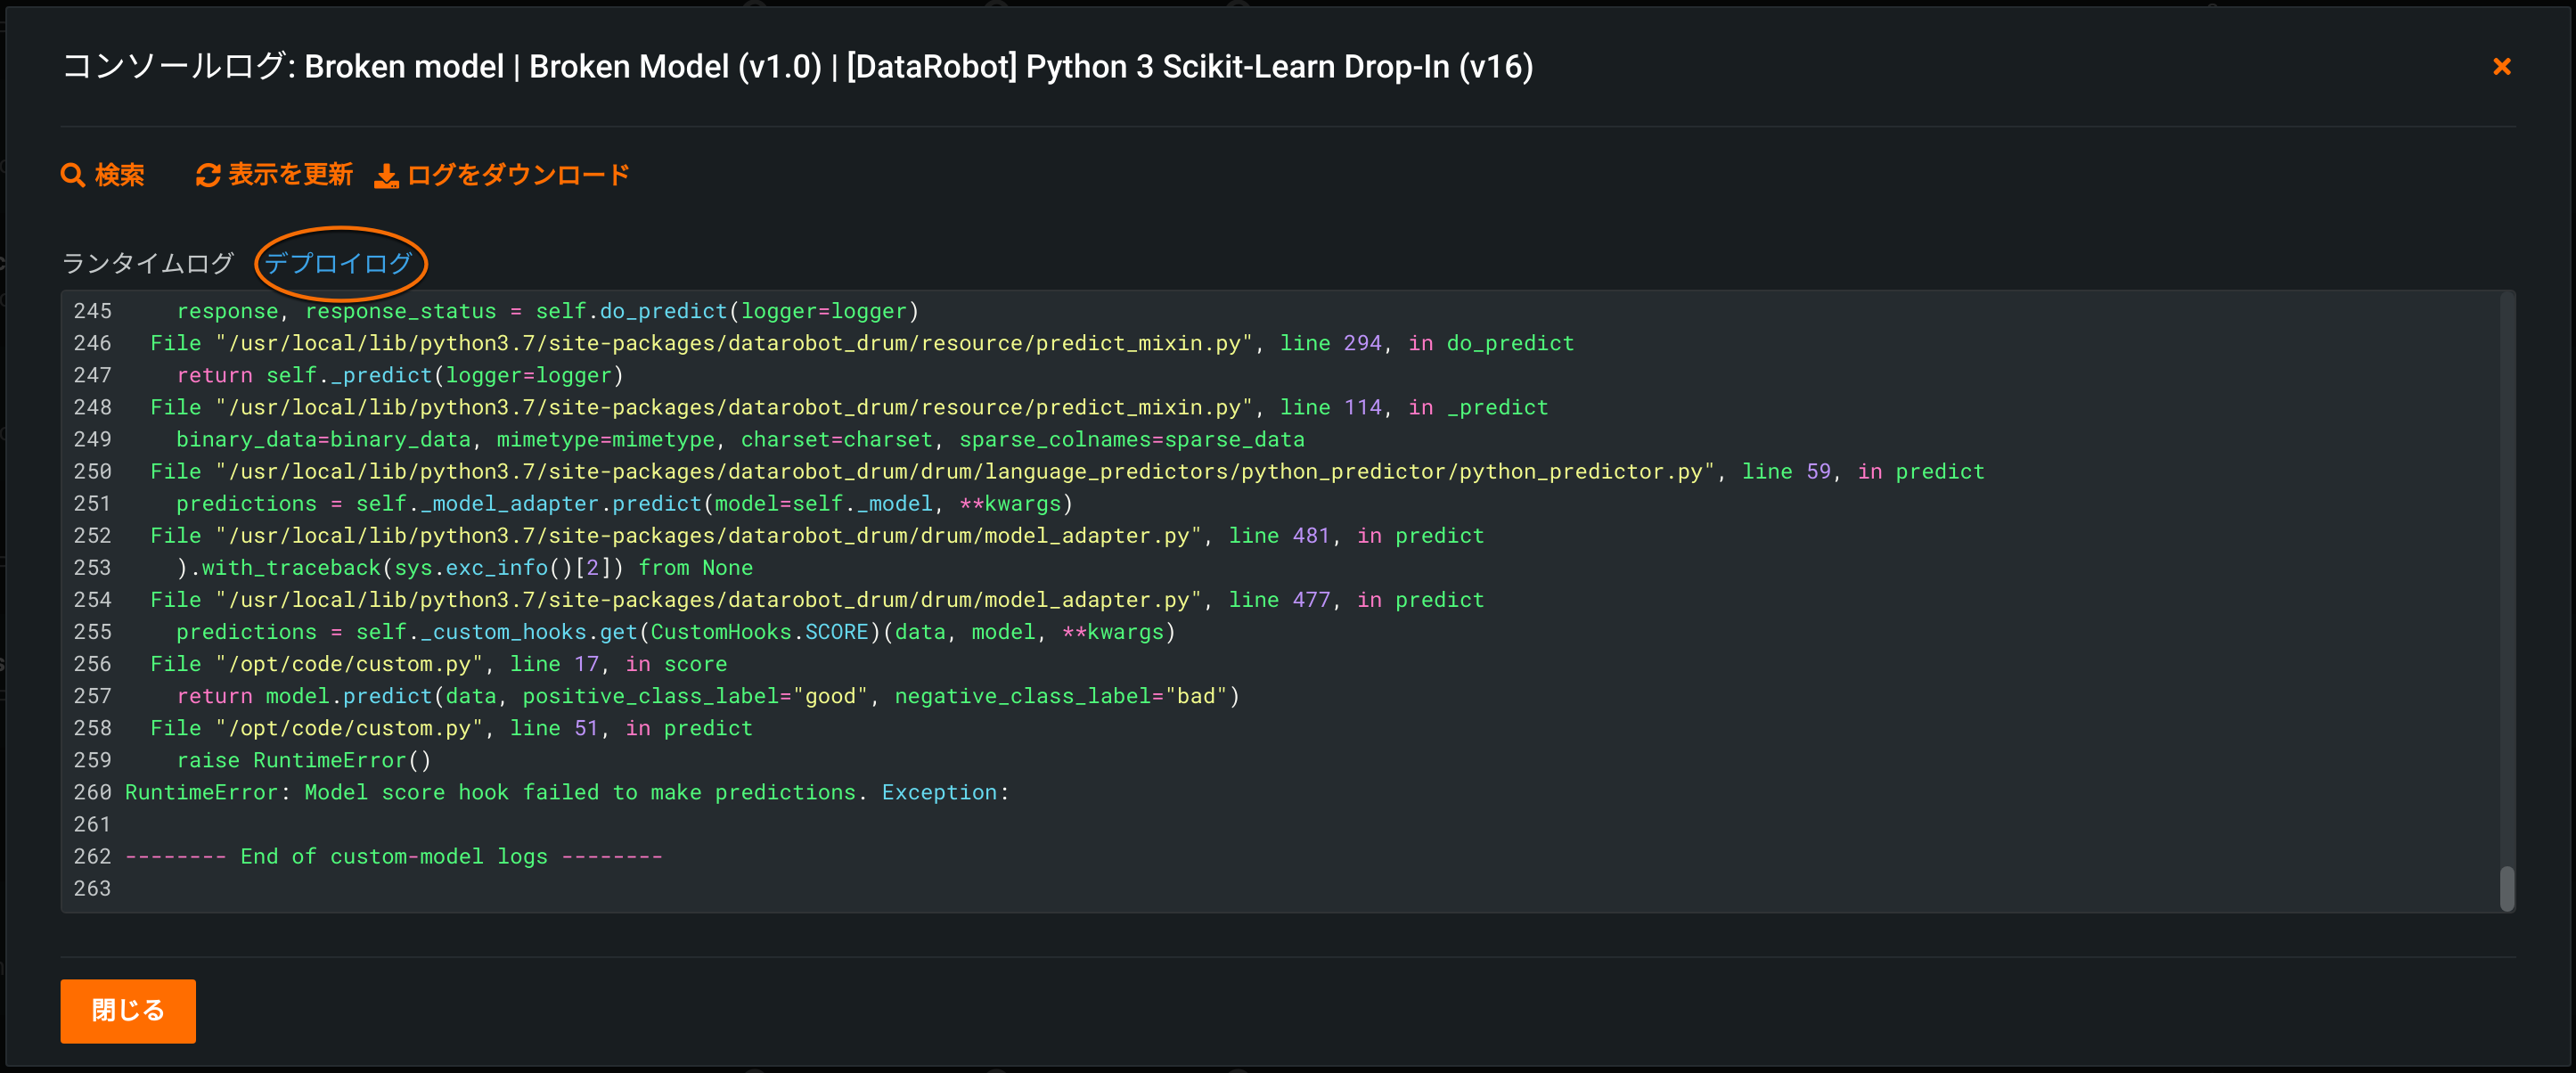The height and width of the screenshot is (1073, 2576).
Task: Open the 検索 search link
Action: coord(119,175)
